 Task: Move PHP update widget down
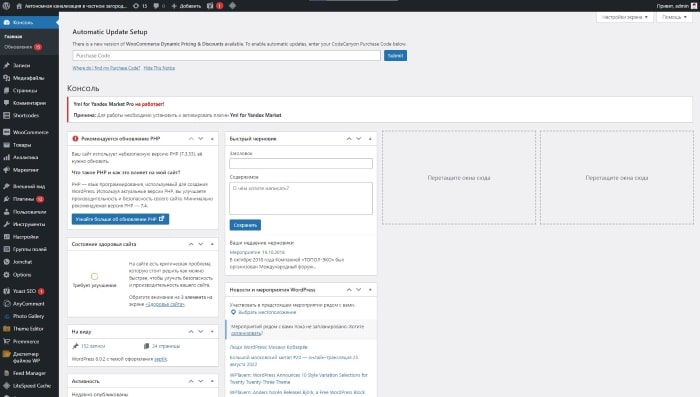coord(201,139)
